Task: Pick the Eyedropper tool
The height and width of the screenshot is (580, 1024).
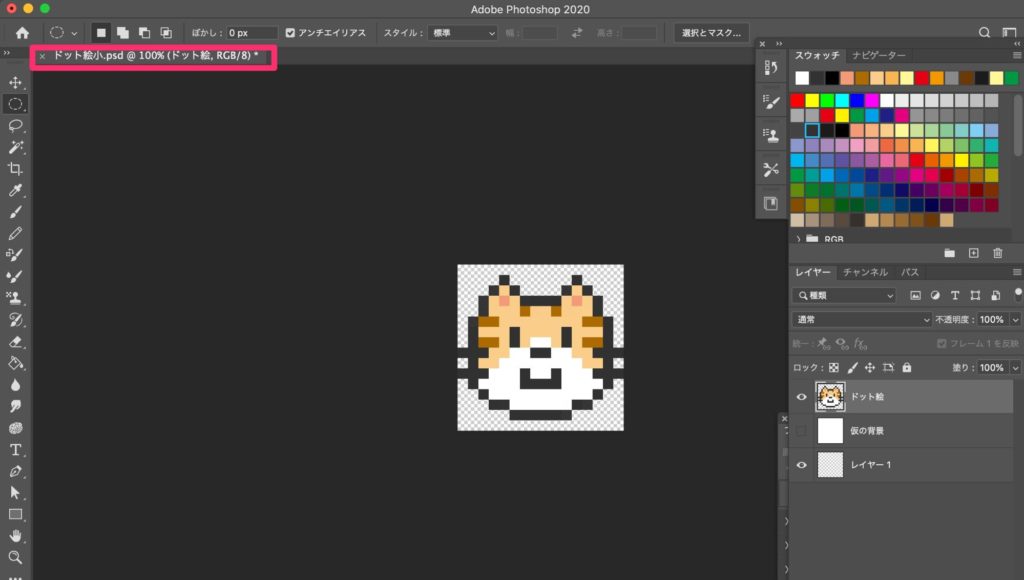Action: click(x=15, y=190)
